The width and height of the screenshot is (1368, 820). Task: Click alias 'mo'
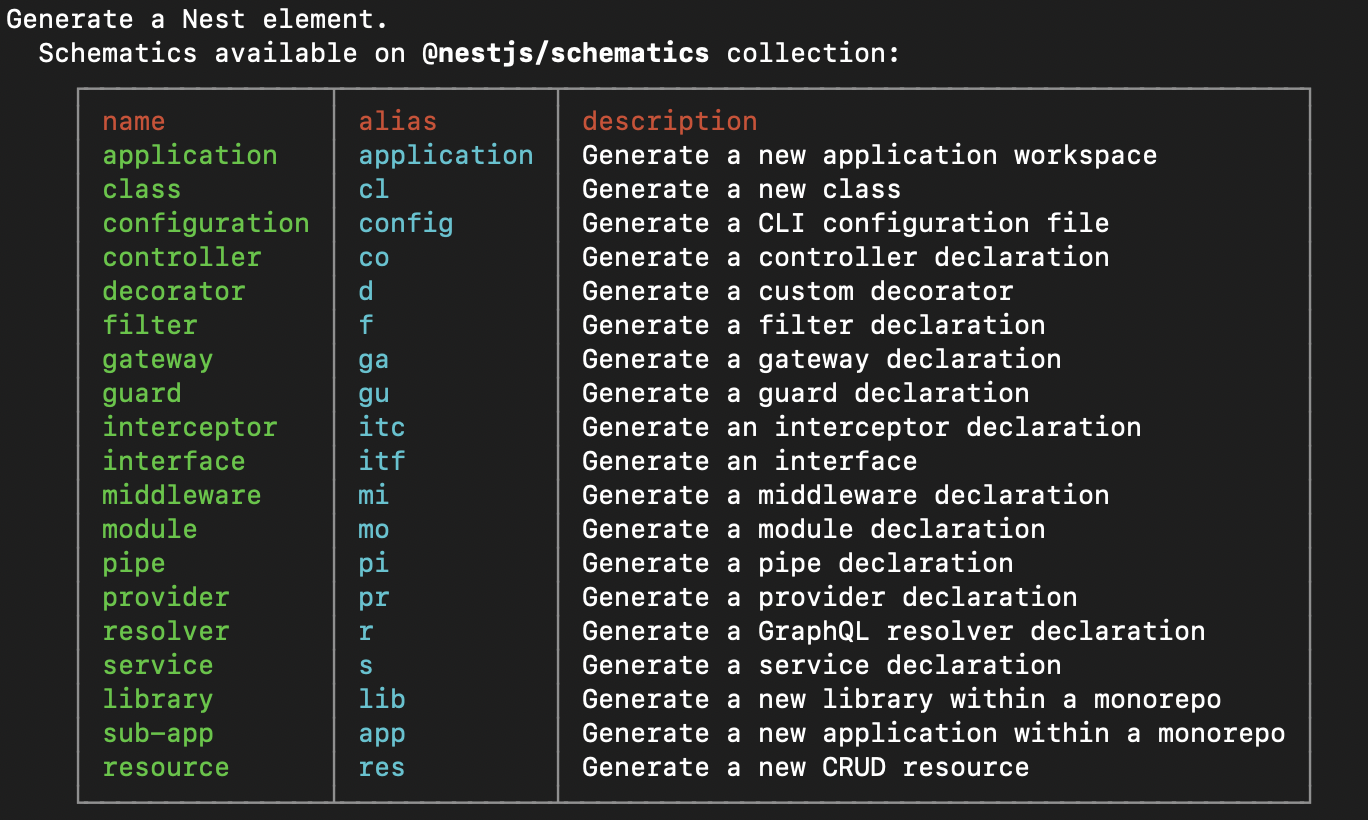[374, 530]
